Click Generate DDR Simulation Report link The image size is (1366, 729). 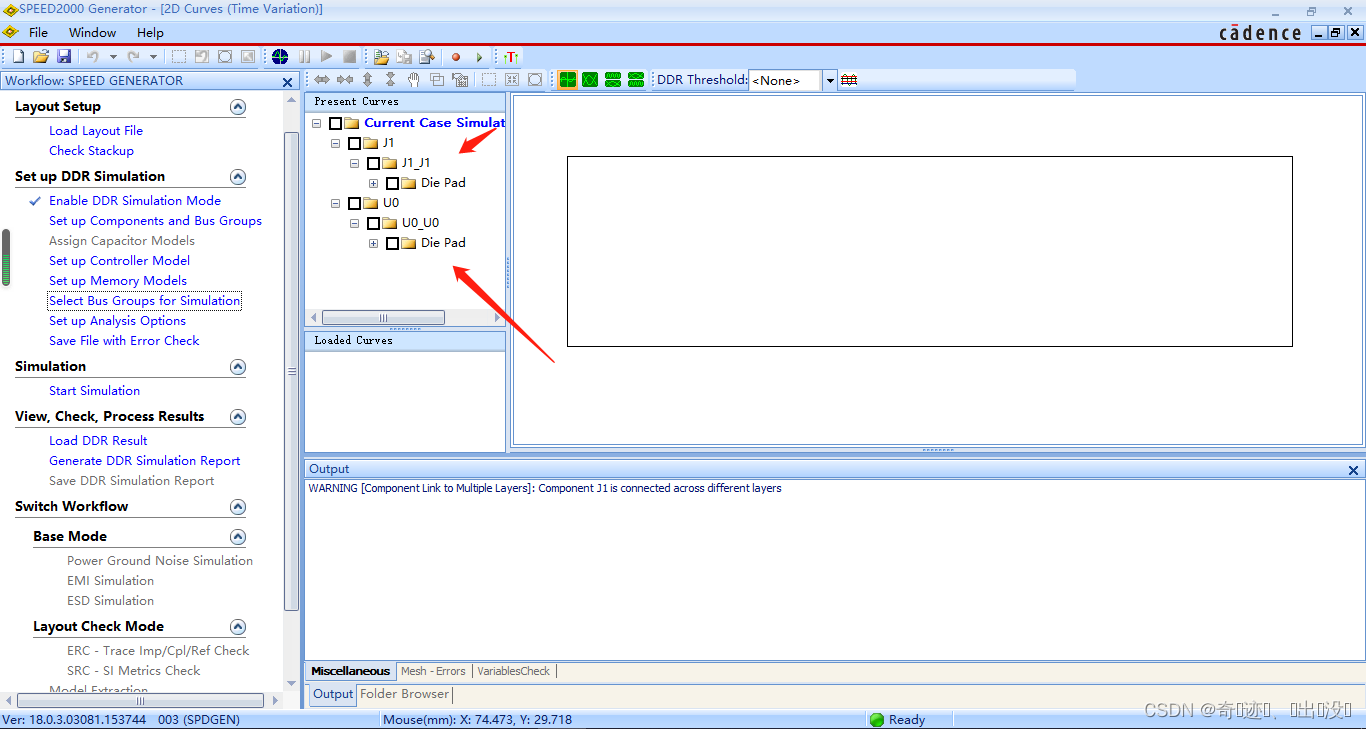coord(145,461)
